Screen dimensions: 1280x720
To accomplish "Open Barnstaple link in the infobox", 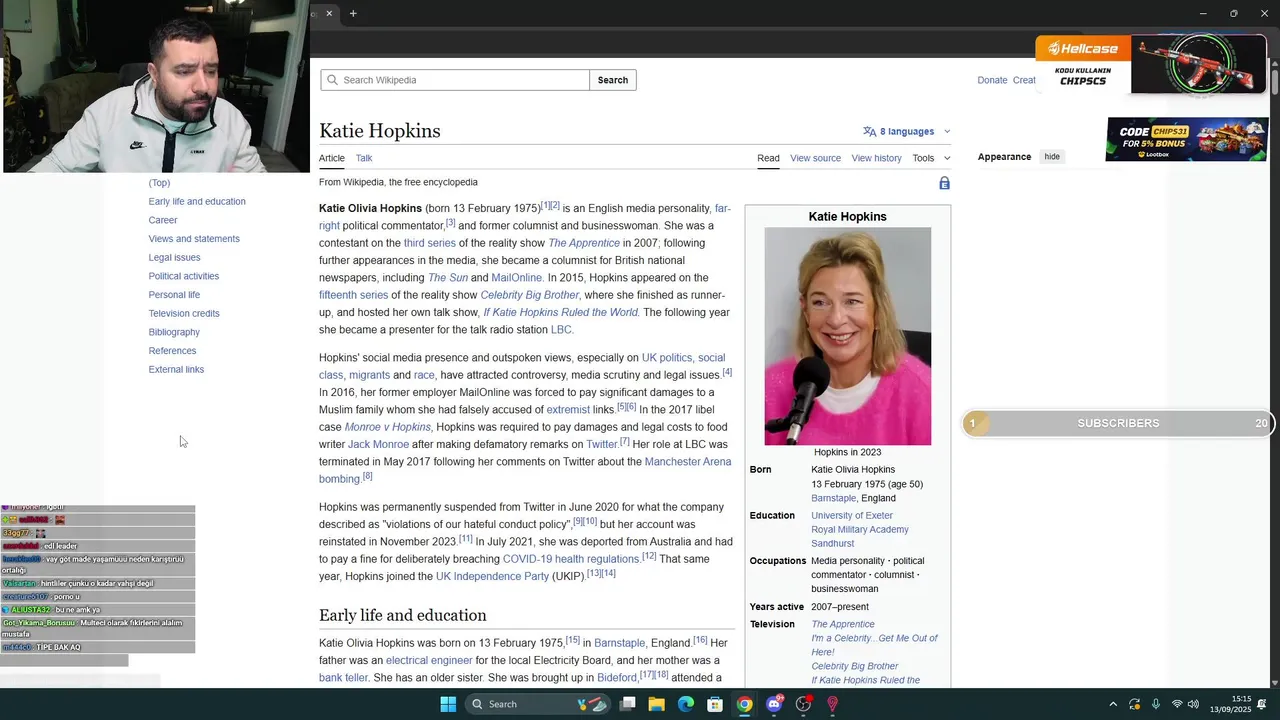I will pos(833,498).
